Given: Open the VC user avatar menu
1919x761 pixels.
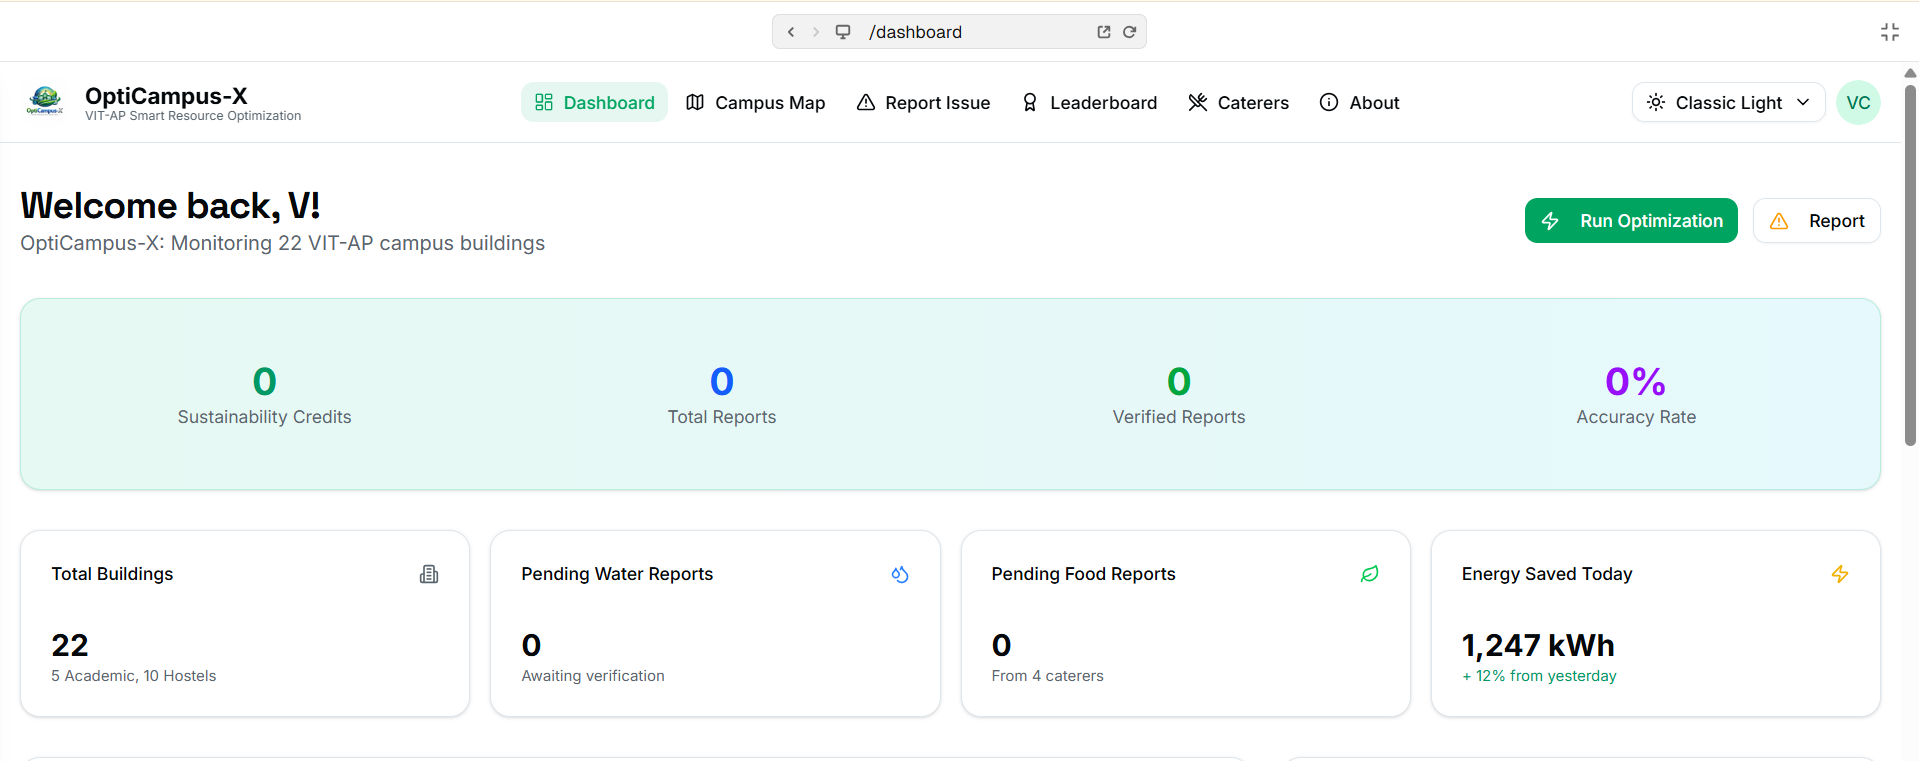Looking at the screenshot, I should click(x=1858, y=102).
